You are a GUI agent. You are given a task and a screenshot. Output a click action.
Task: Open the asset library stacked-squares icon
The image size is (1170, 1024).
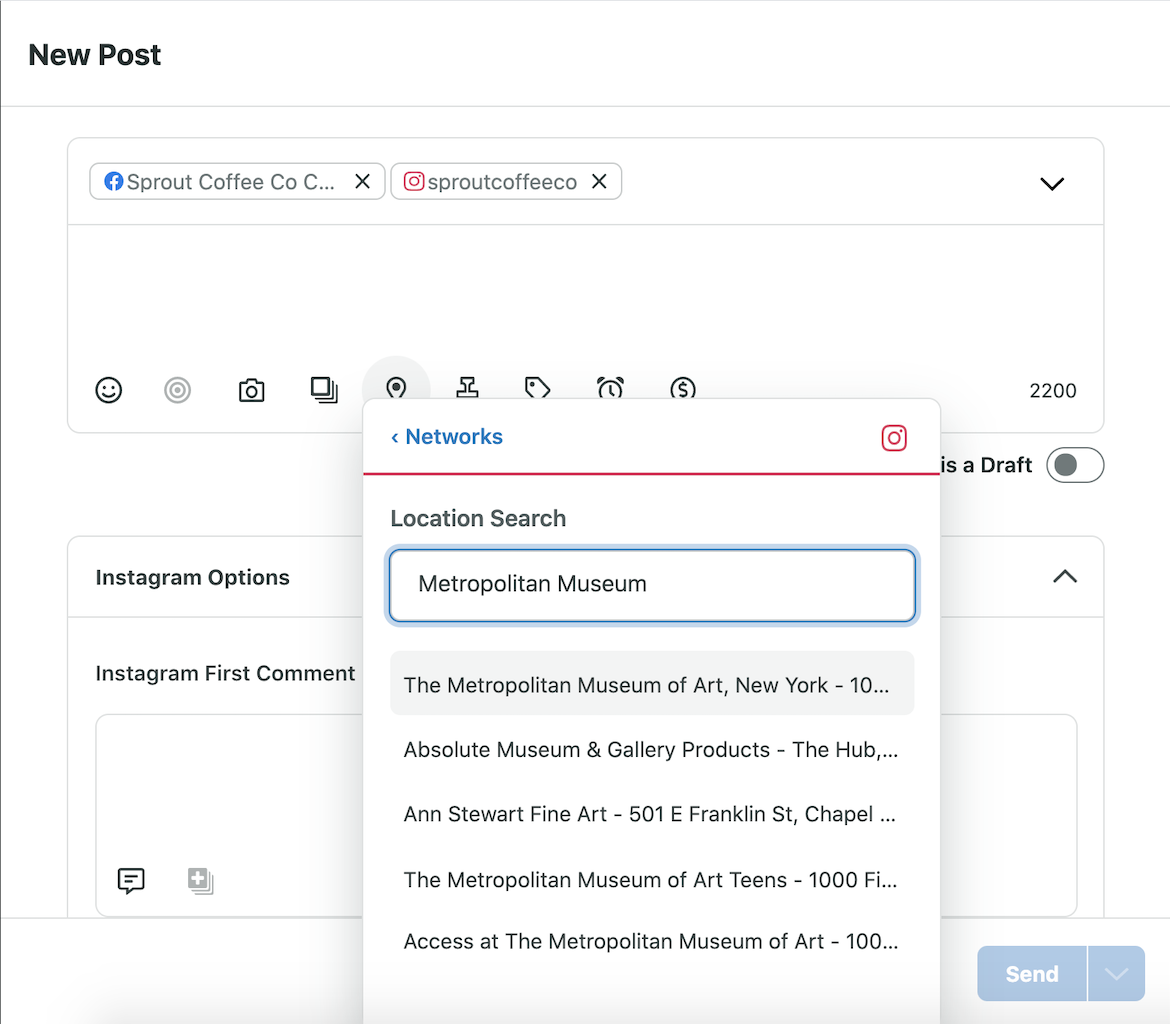[324, 390]
